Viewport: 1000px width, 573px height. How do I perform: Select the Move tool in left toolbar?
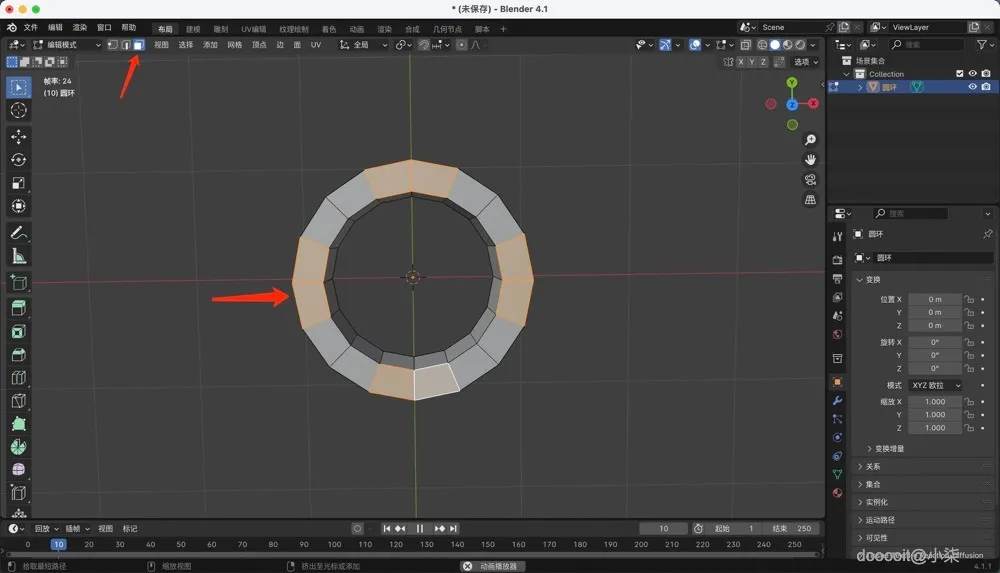tap(18, 136)
